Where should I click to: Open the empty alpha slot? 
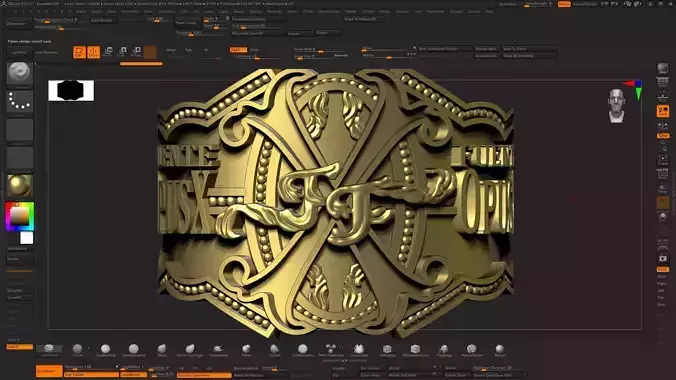pos(19,129)
